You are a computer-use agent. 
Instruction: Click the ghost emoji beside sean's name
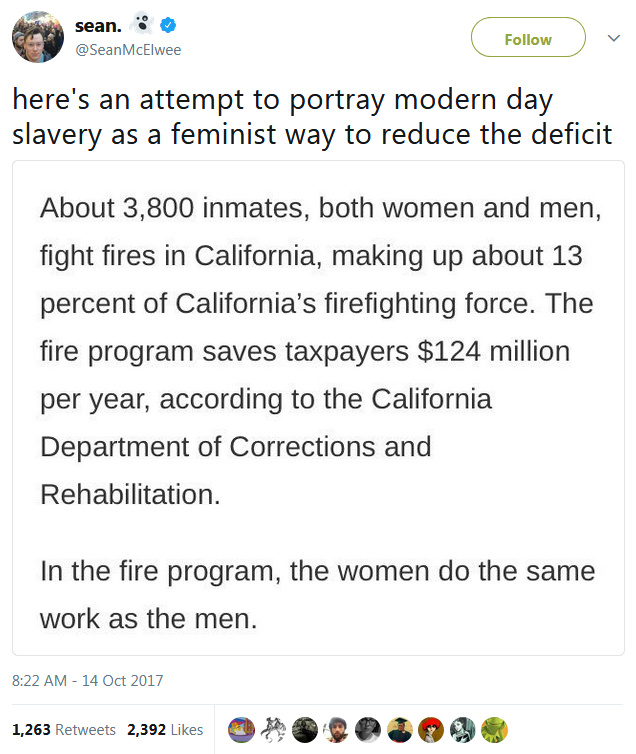point(142,24)
